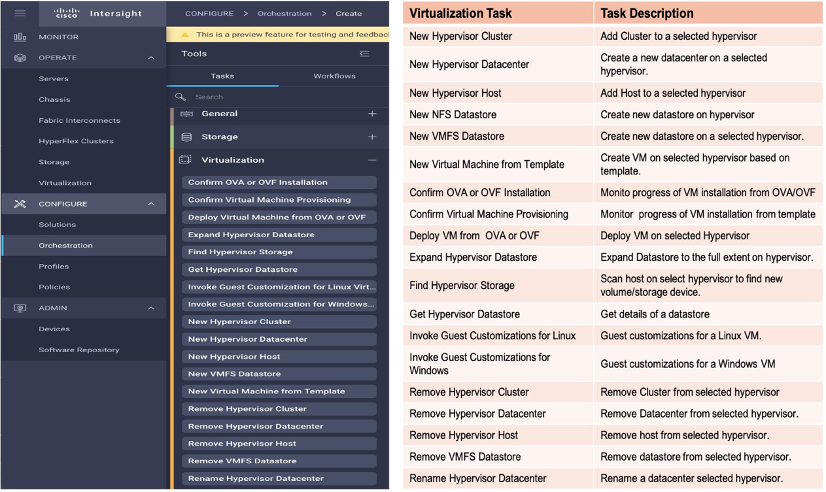Click the warning icon in preview banner
This screenshot has height=492, width=826.
[185, 35]
